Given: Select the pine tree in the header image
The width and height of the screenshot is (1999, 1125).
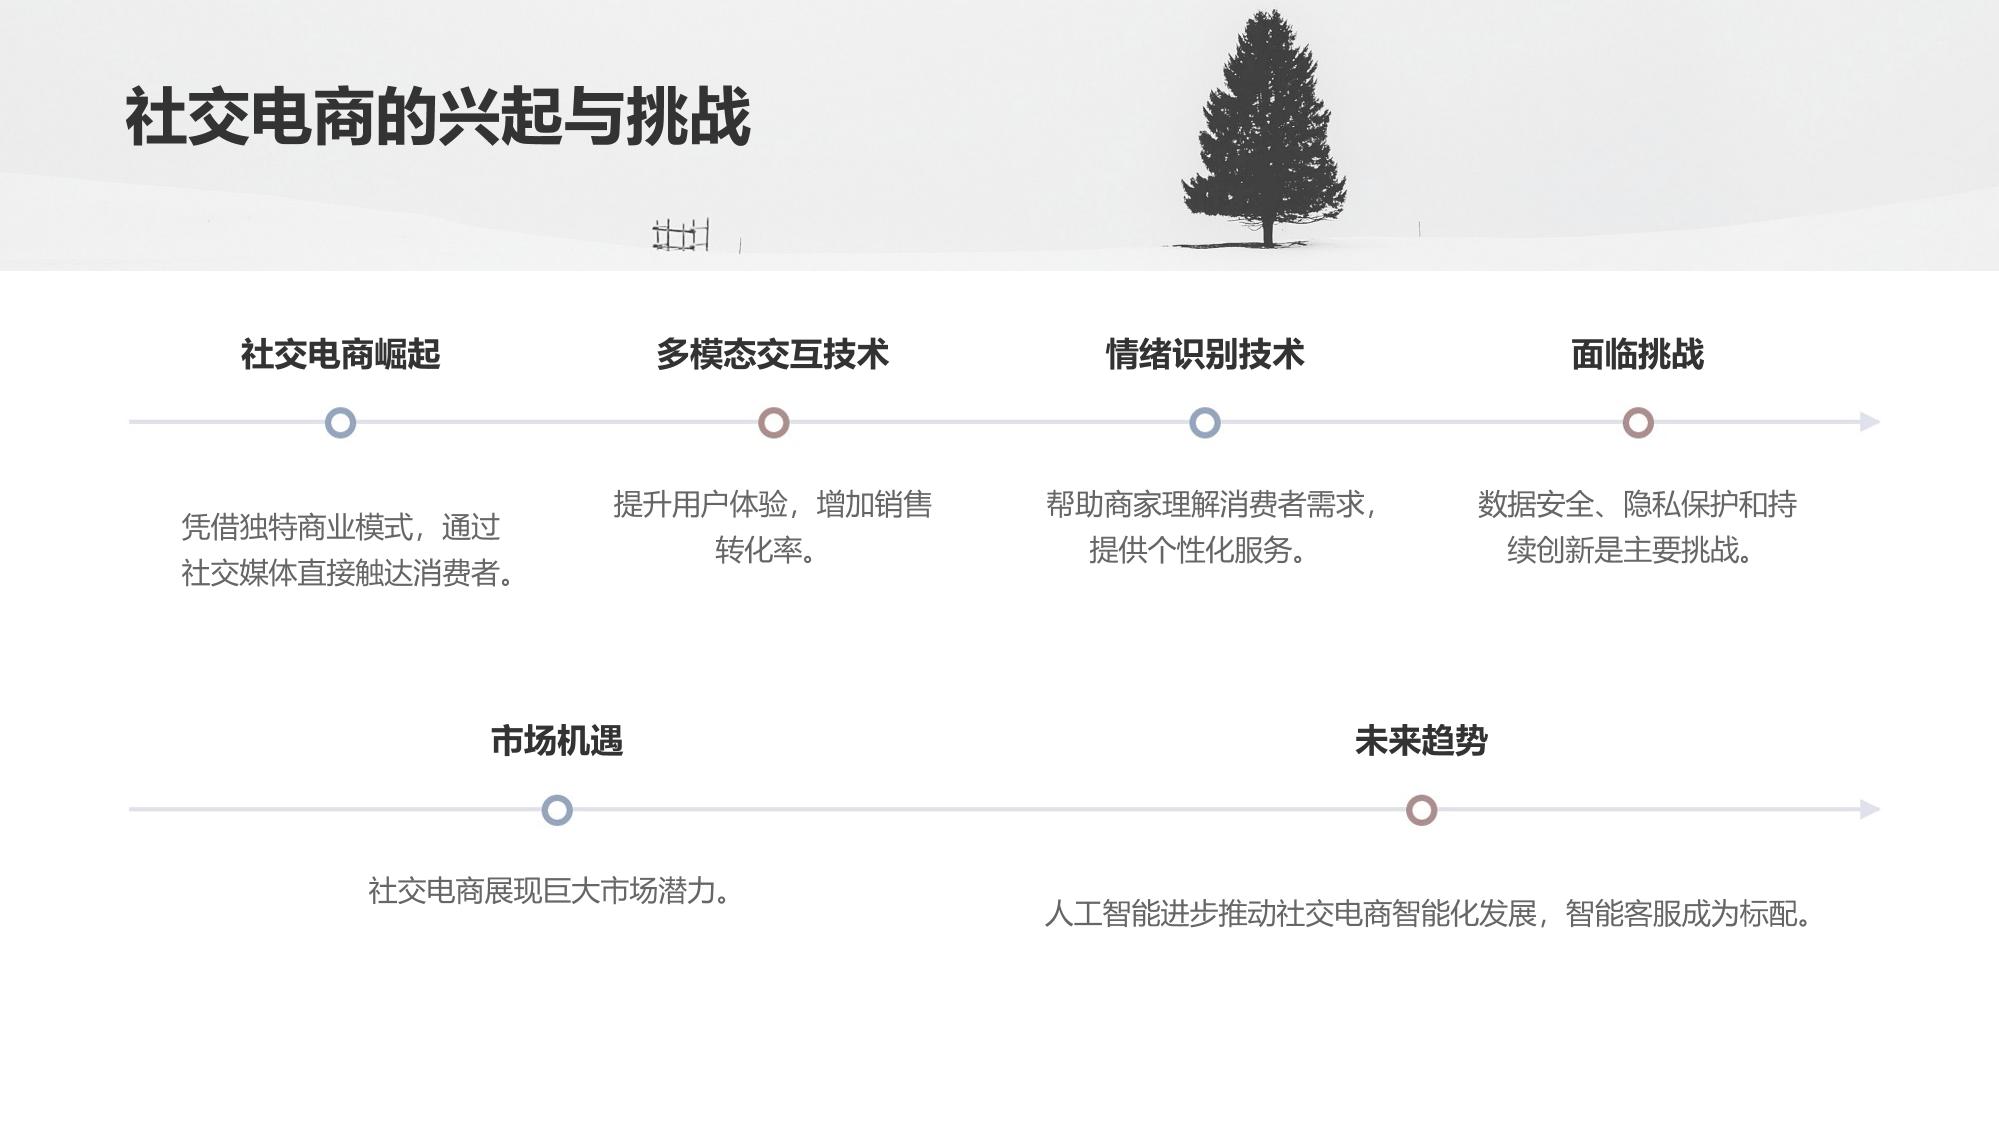Looking at the screenshot, I should pos(1266,128).
